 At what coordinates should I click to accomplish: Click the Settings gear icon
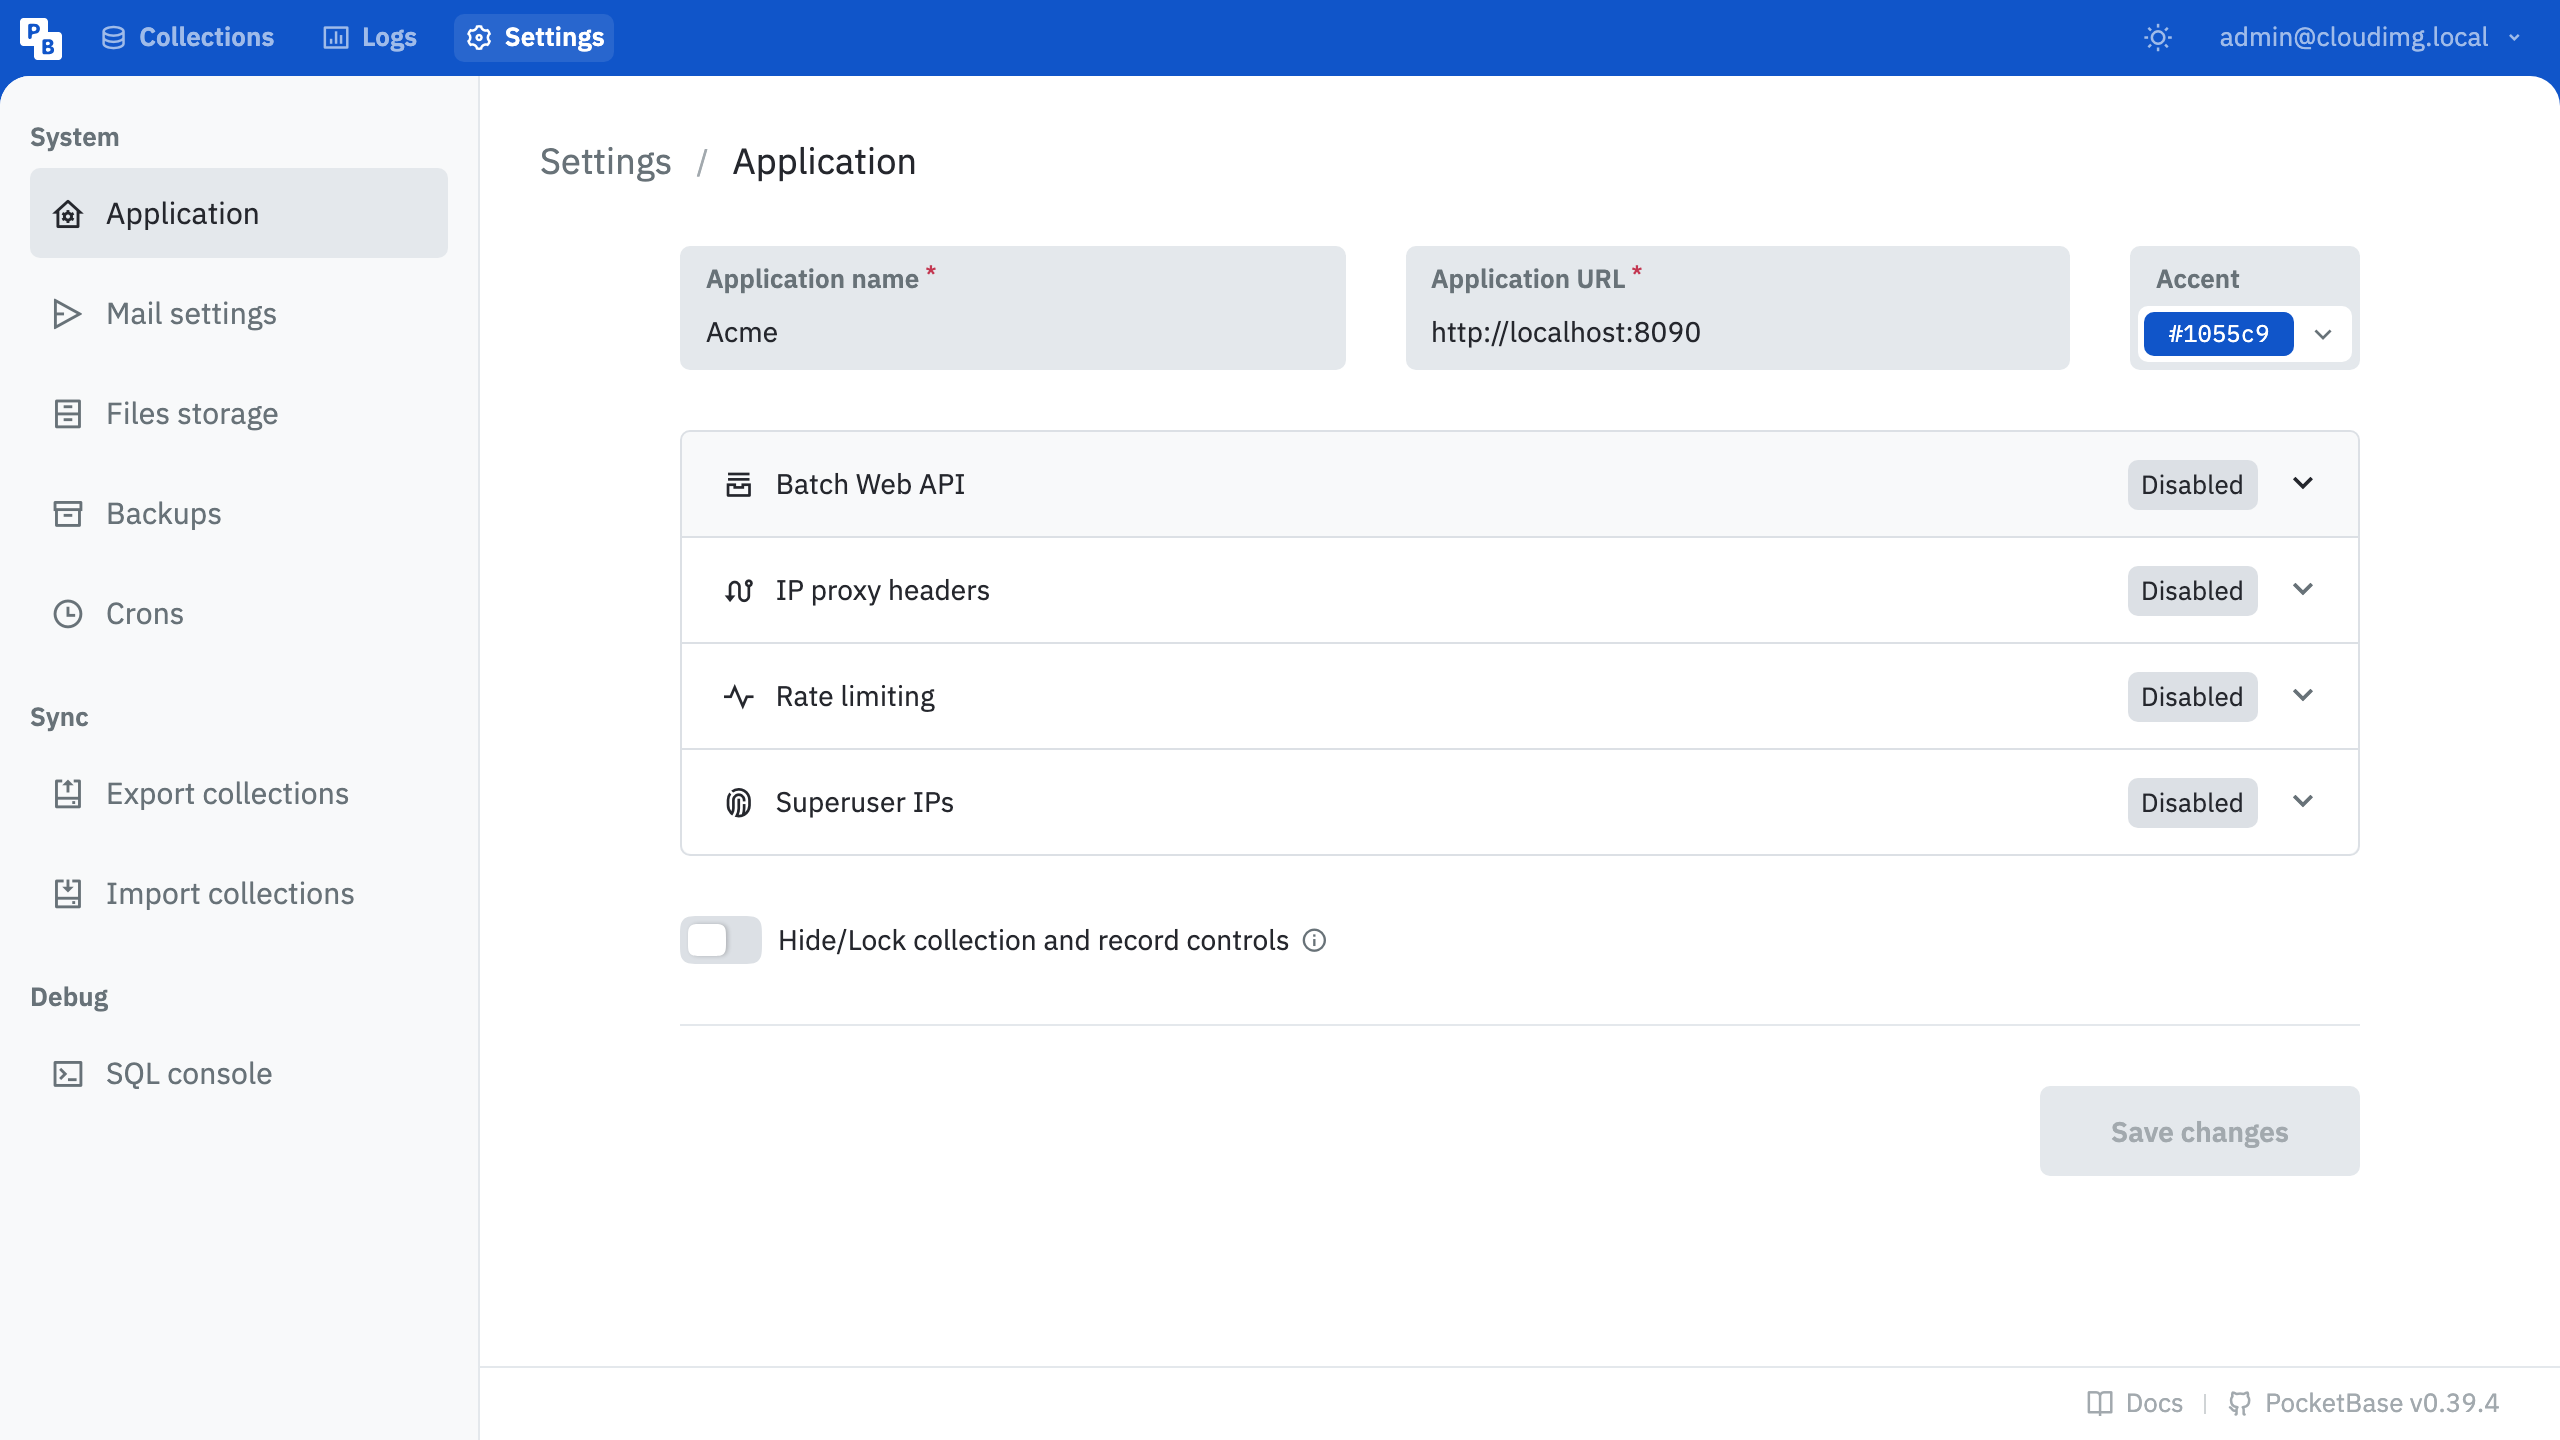tap(479, 38)
